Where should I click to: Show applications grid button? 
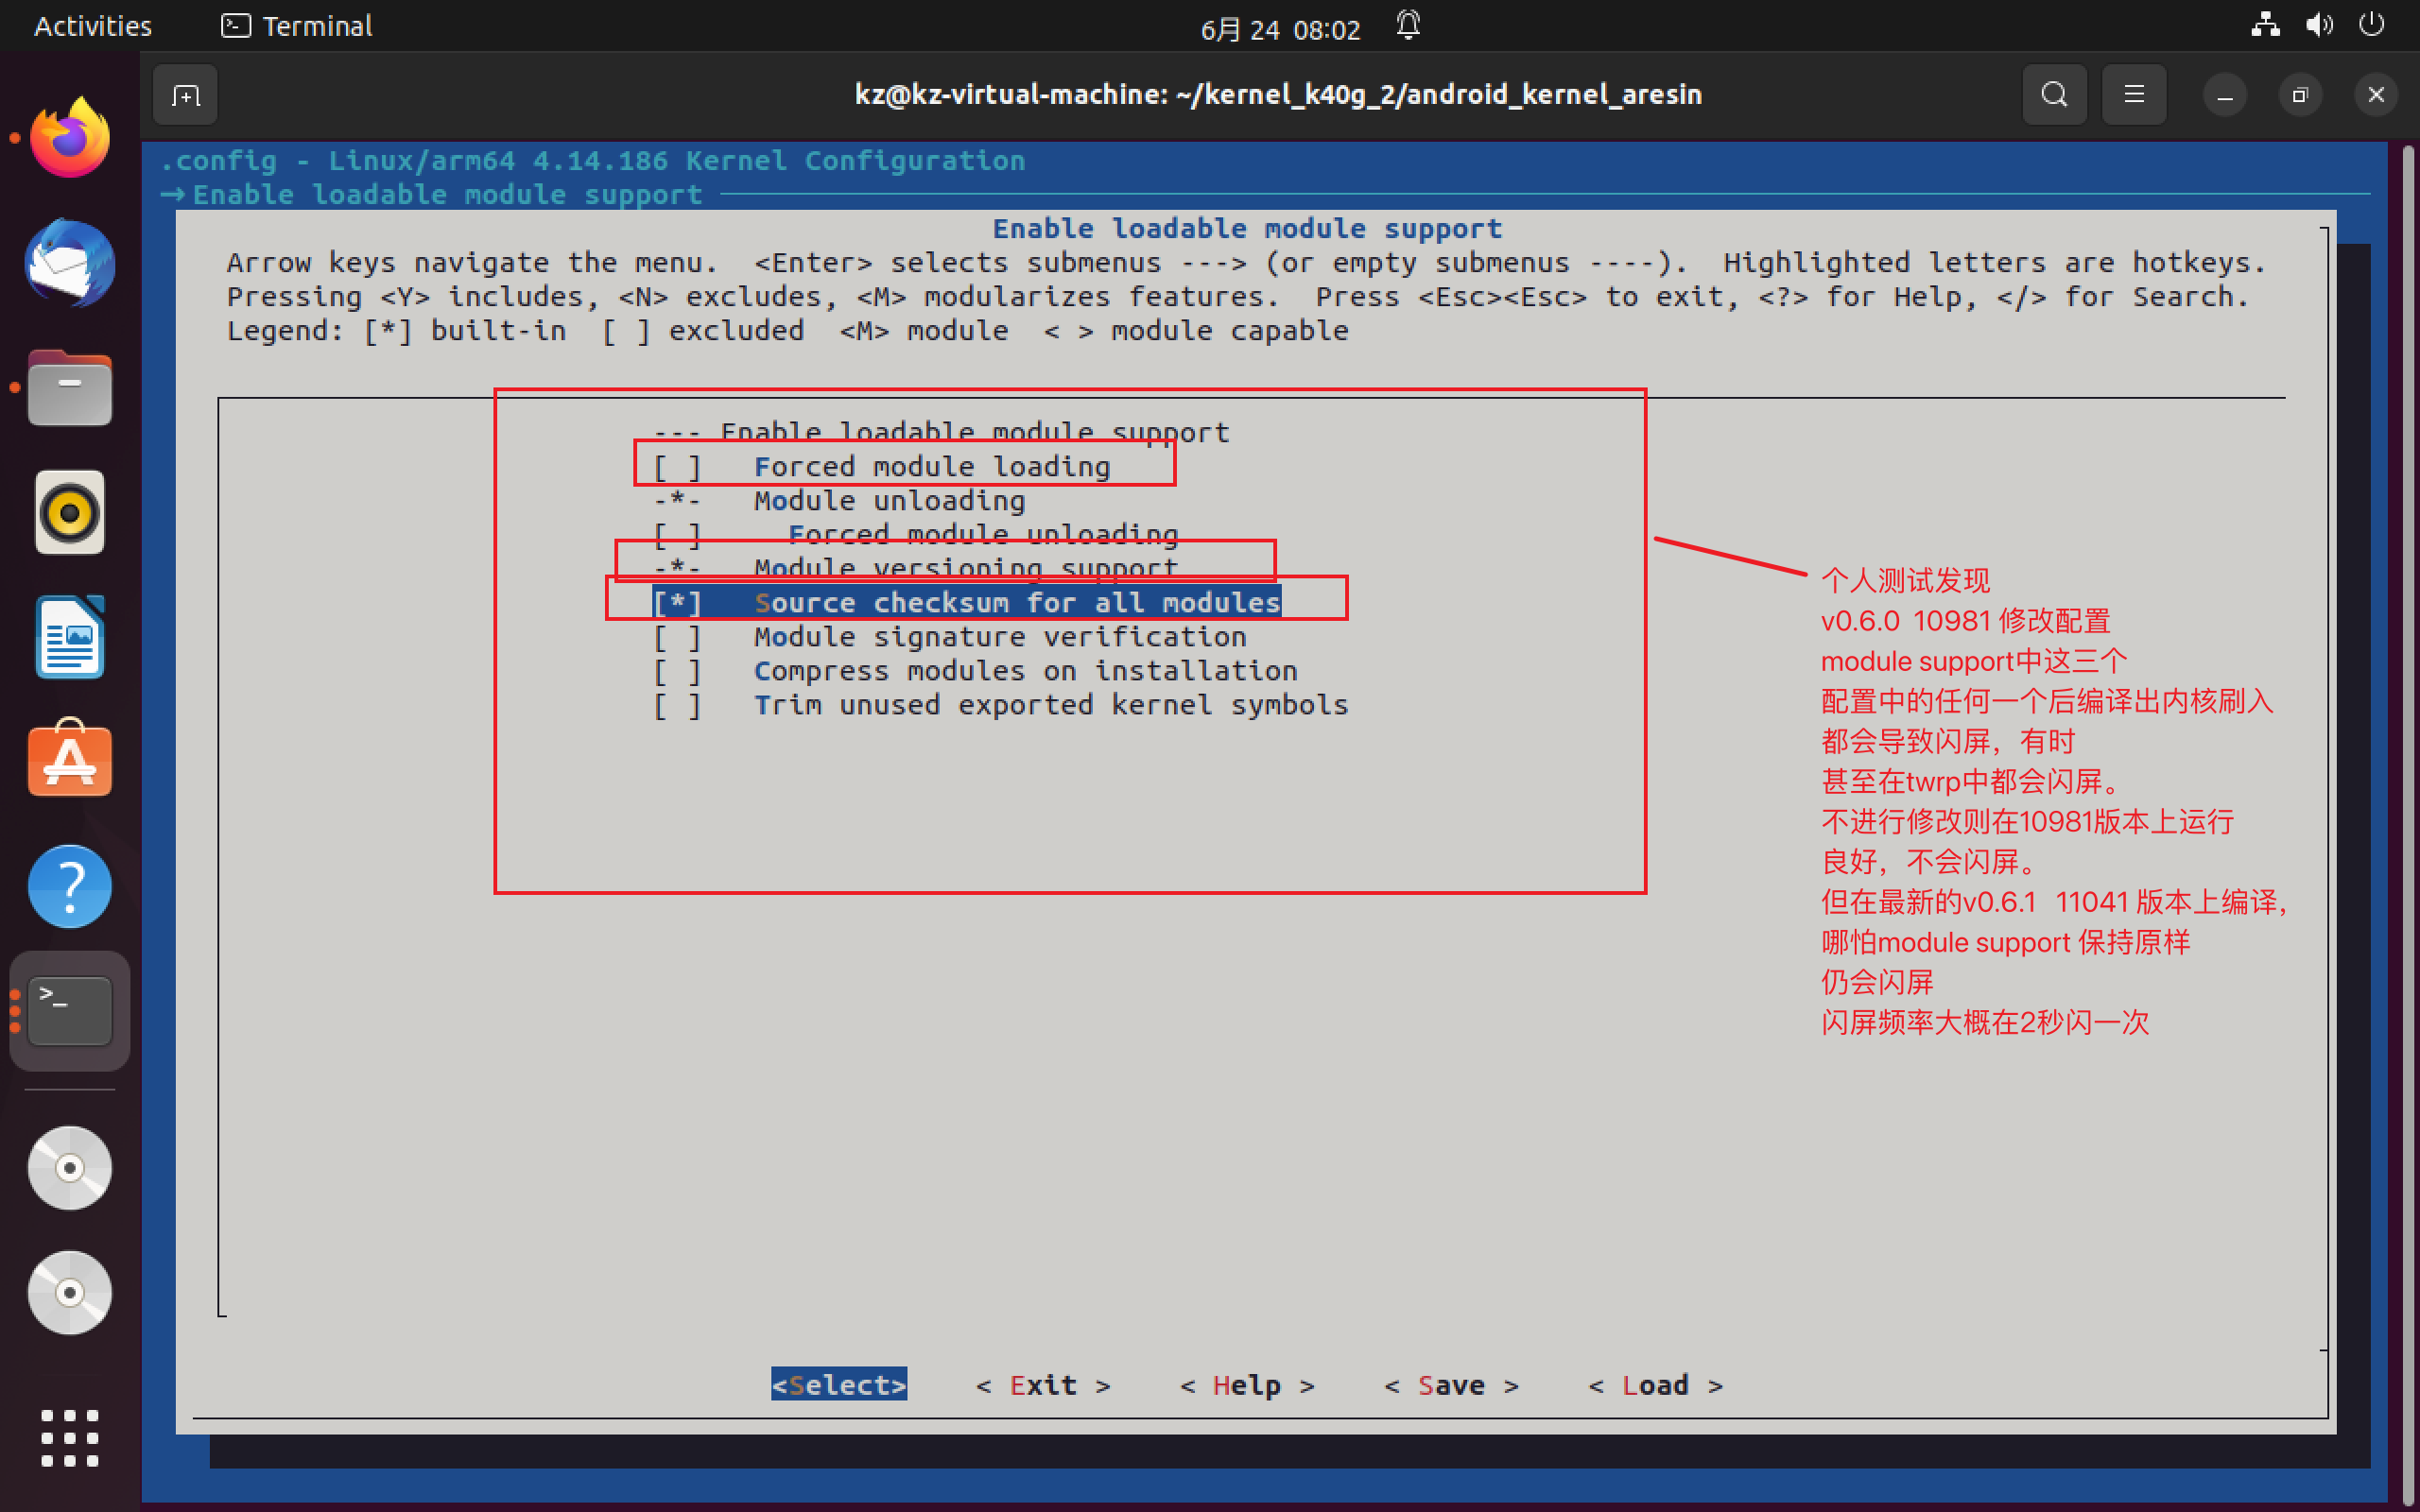pyautogui.click(x=69, y=1438)
